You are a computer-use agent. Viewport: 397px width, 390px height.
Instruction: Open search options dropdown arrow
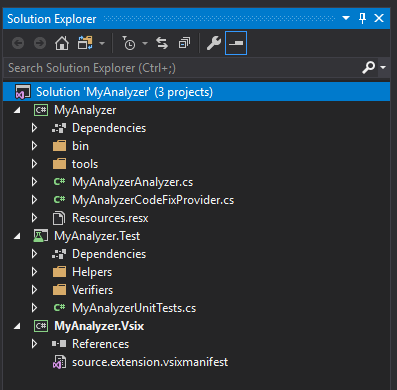(x=383, y=68)
